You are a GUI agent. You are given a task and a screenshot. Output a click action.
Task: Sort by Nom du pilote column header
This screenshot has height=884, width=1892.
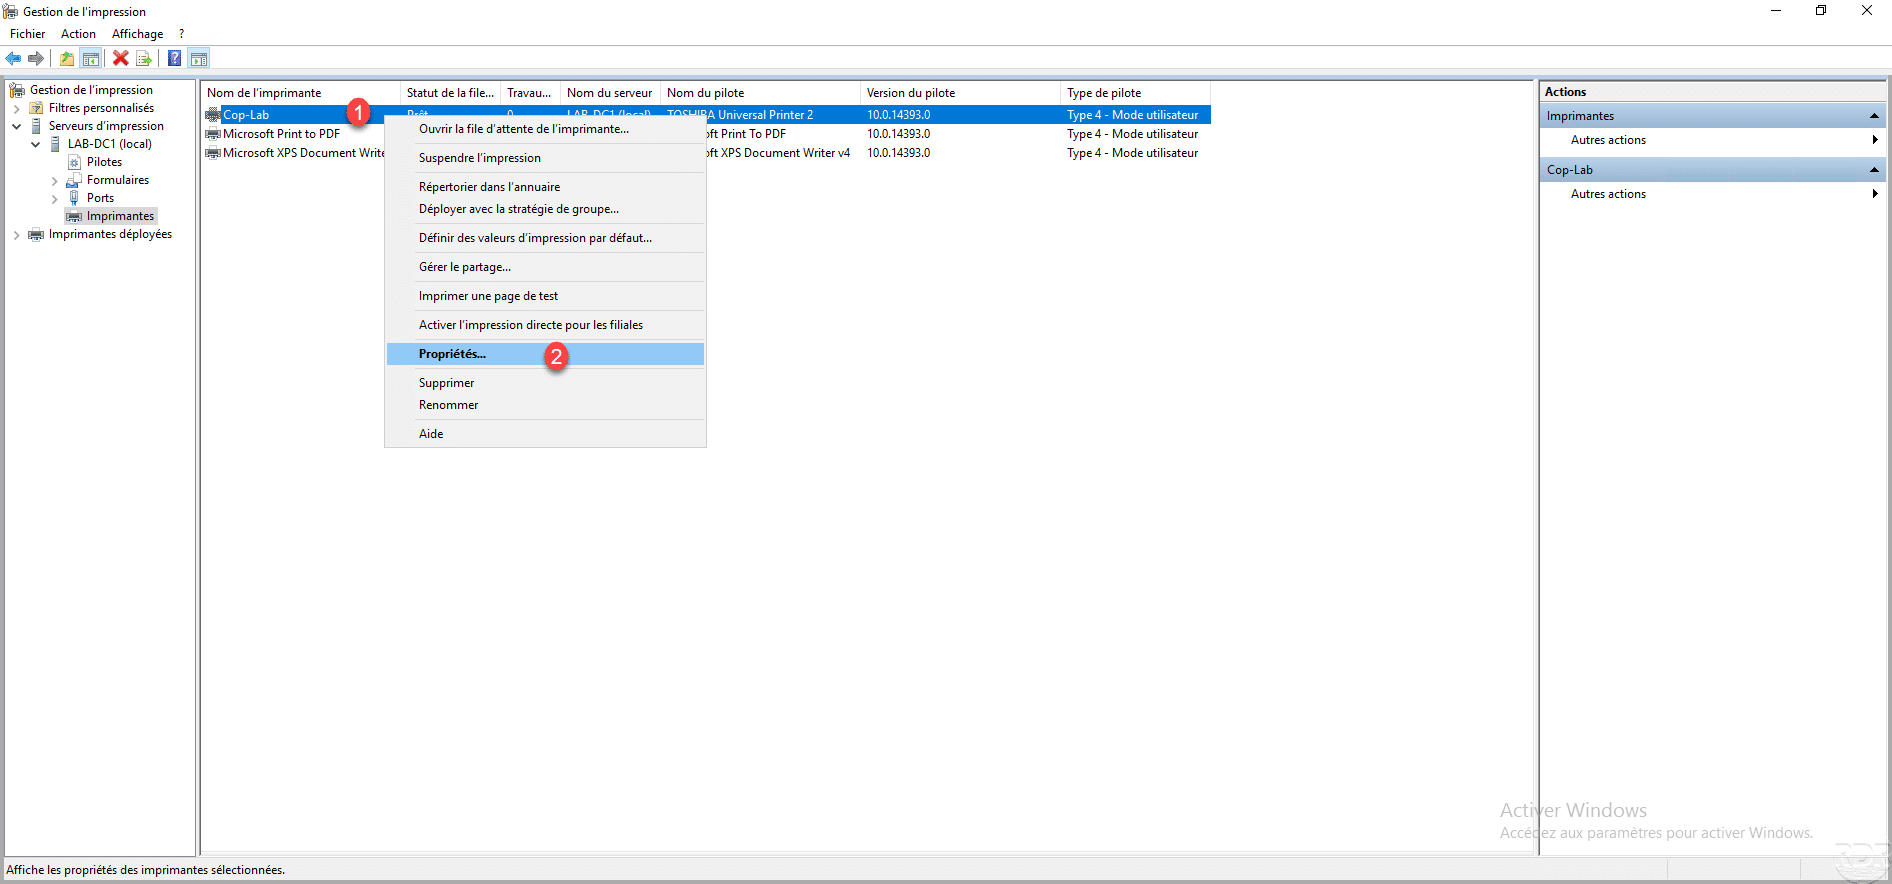coord(760,93)
